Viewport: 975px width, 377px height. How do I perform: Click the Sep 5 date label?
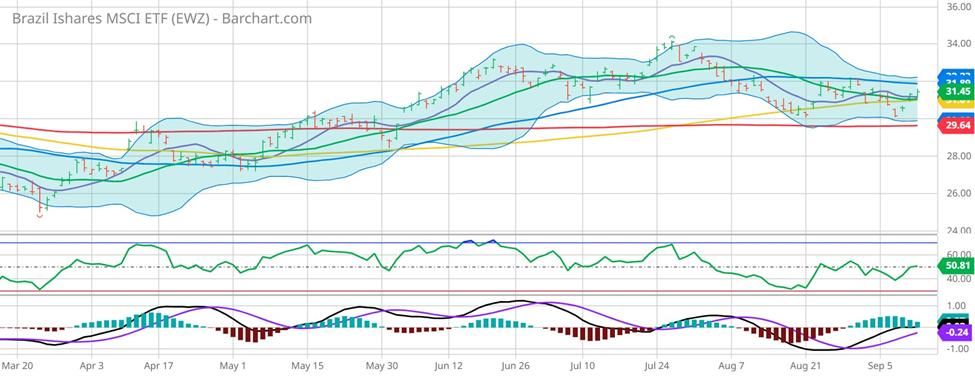point(881,365)
